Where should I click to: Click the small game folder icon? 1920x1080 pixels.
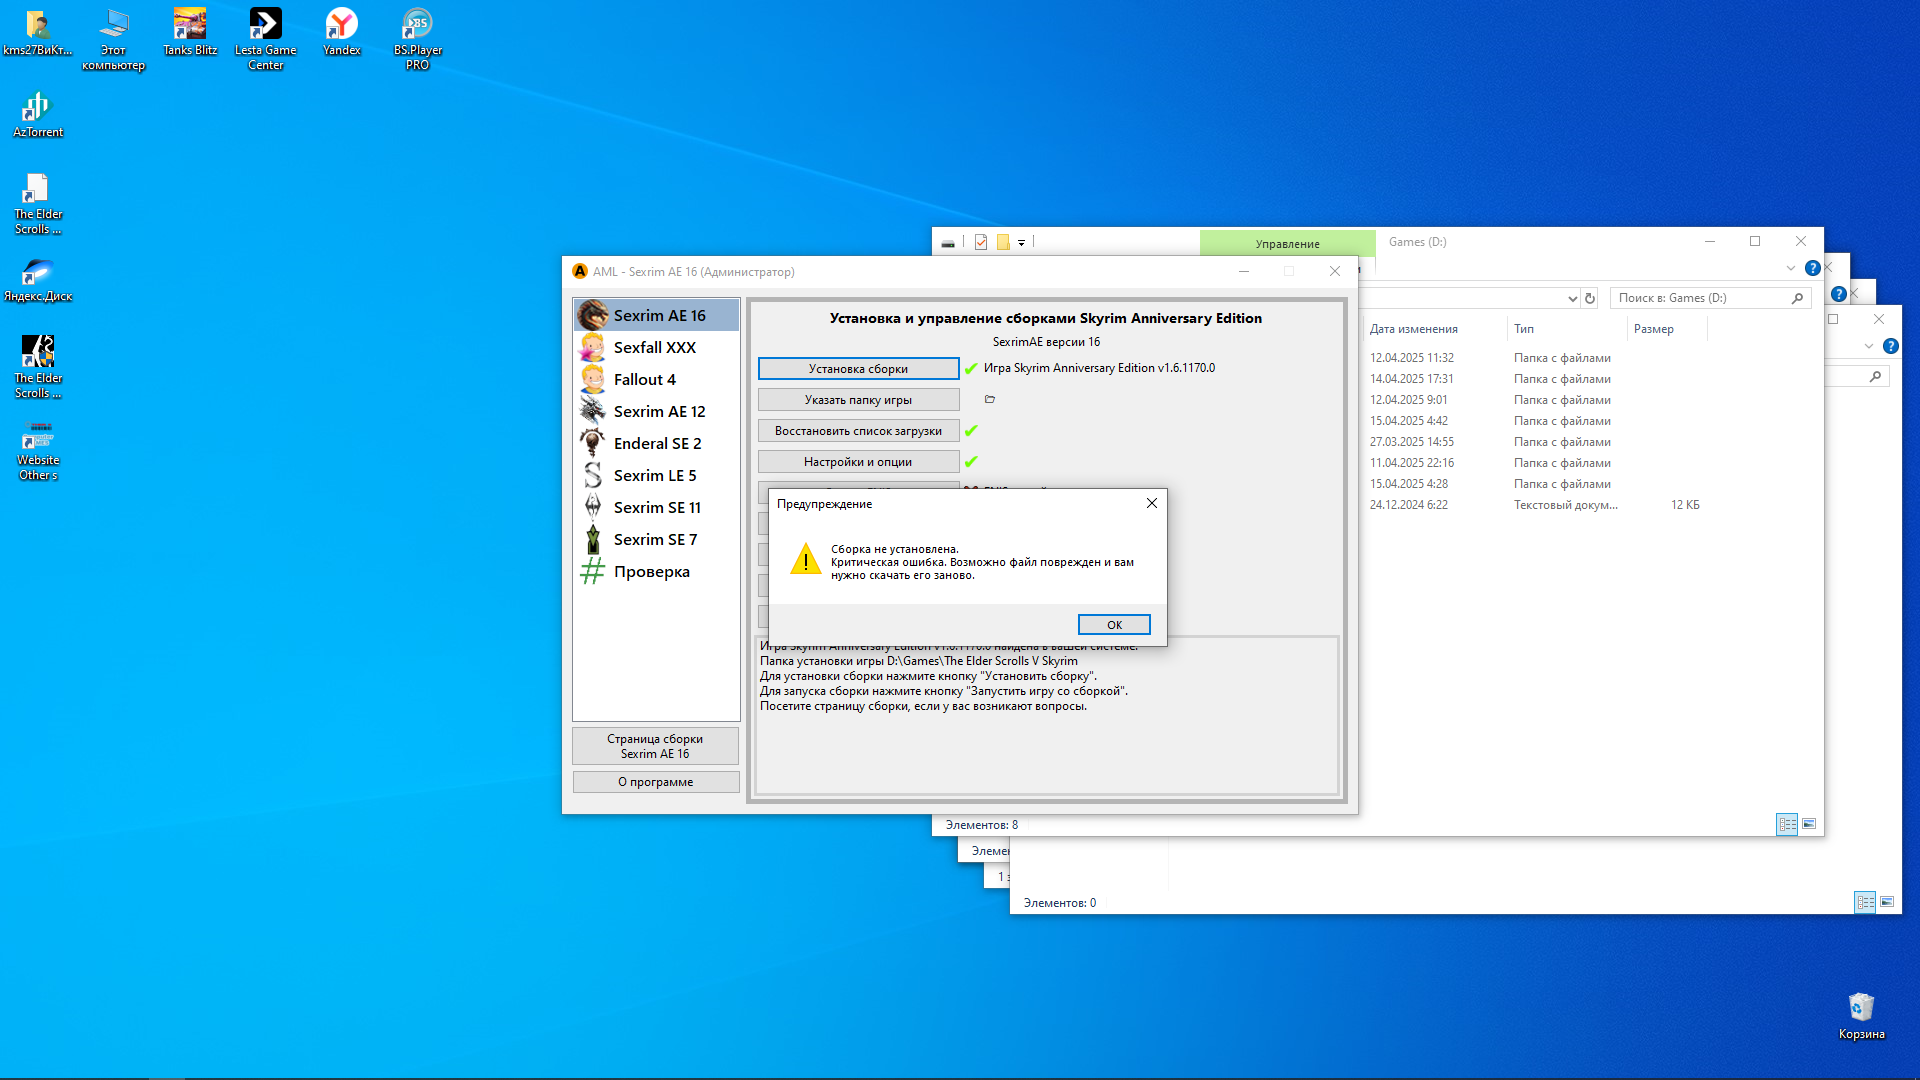990,399
